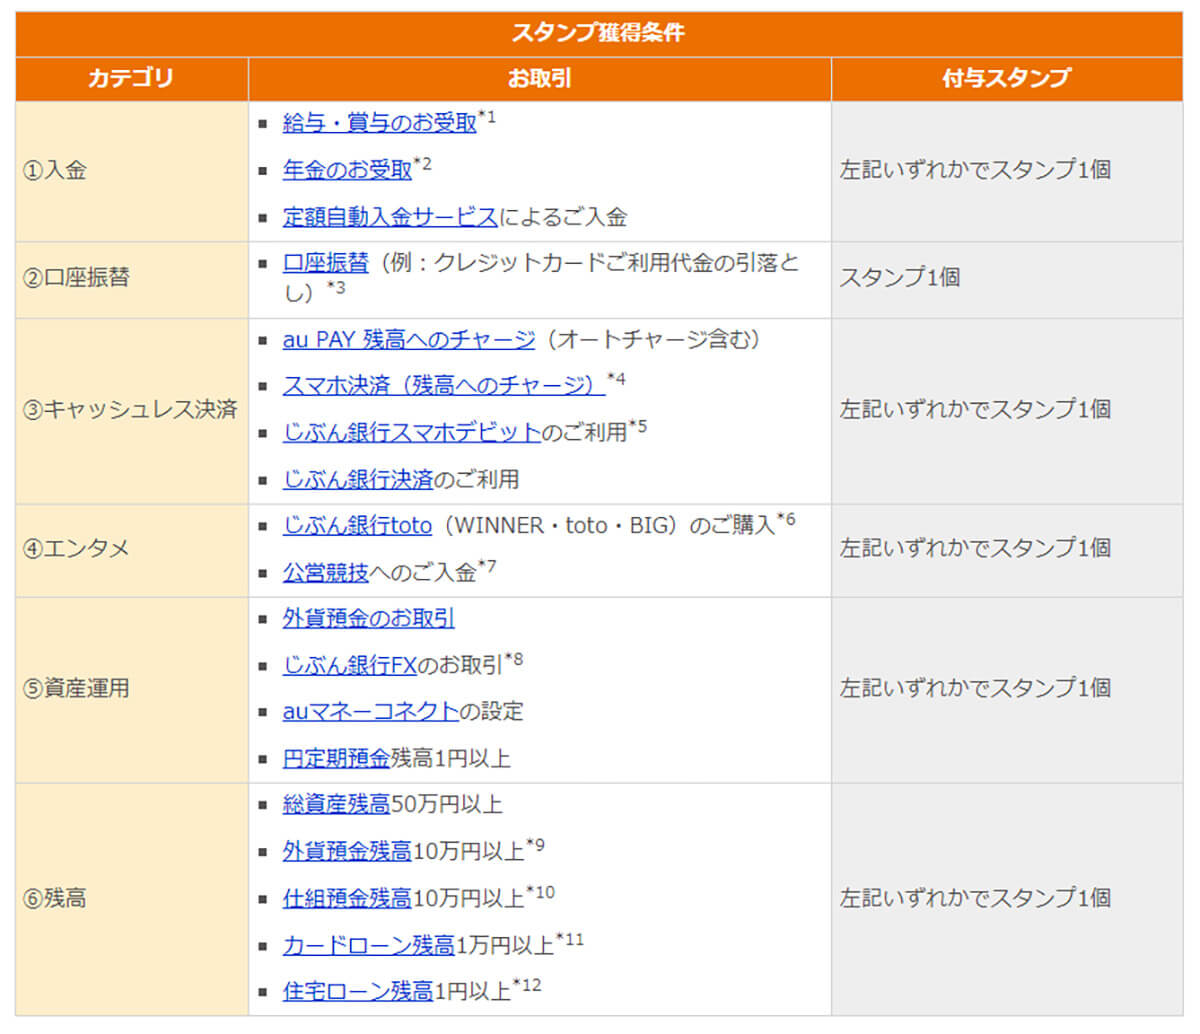Click the スタンプ獲得条件 table title
This screenshot has width=1200, height=1034.
point(598,33)
